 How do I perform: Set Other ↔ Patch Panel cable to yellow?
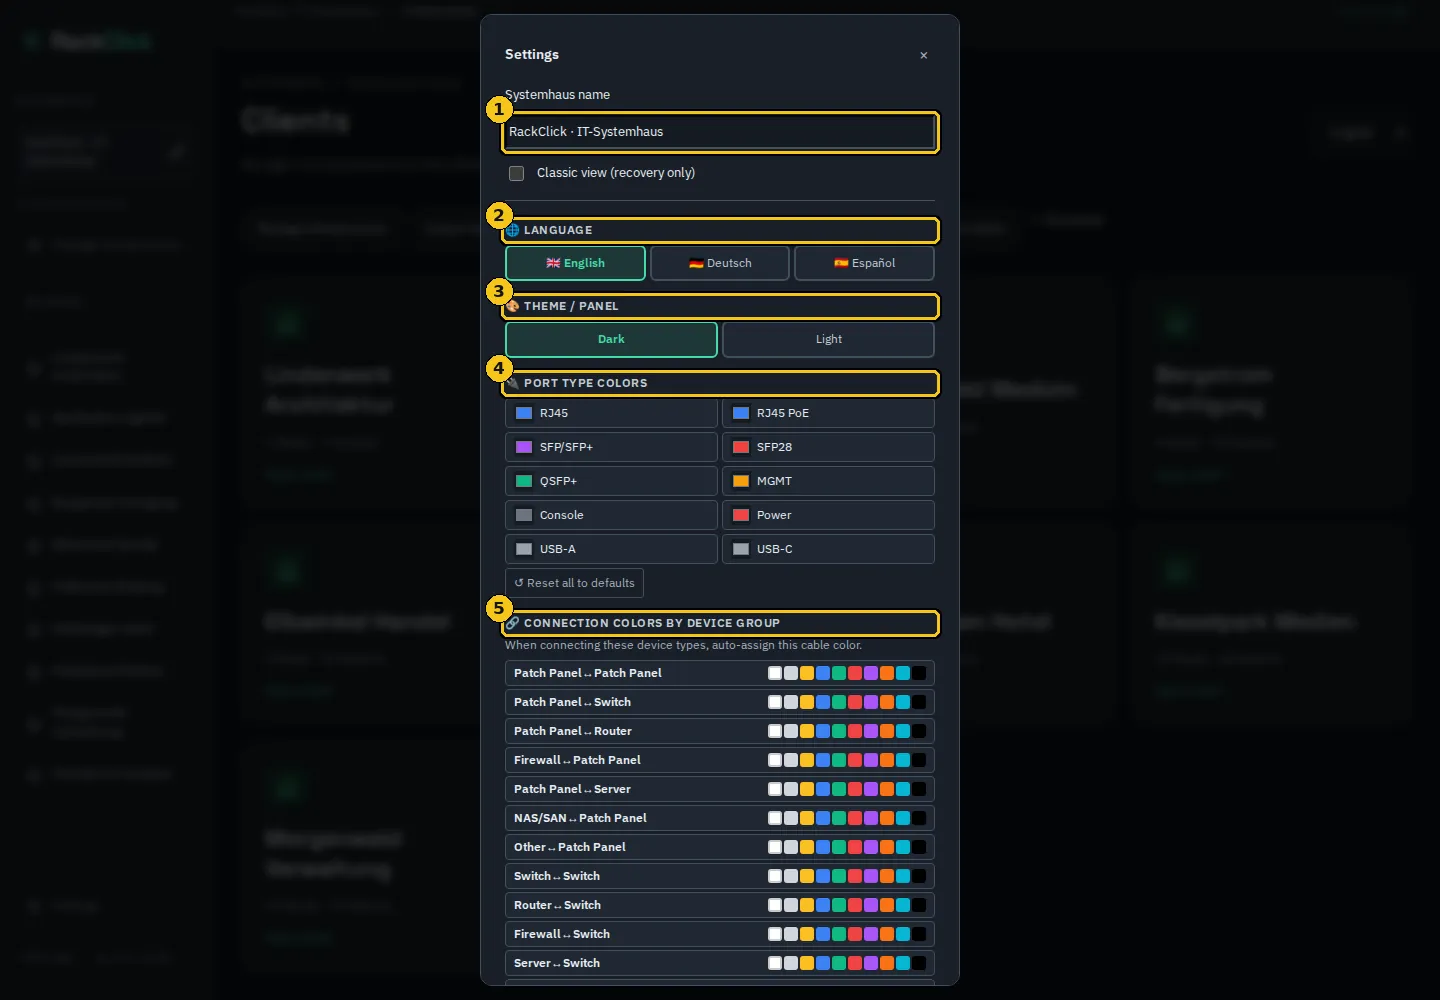807,847
